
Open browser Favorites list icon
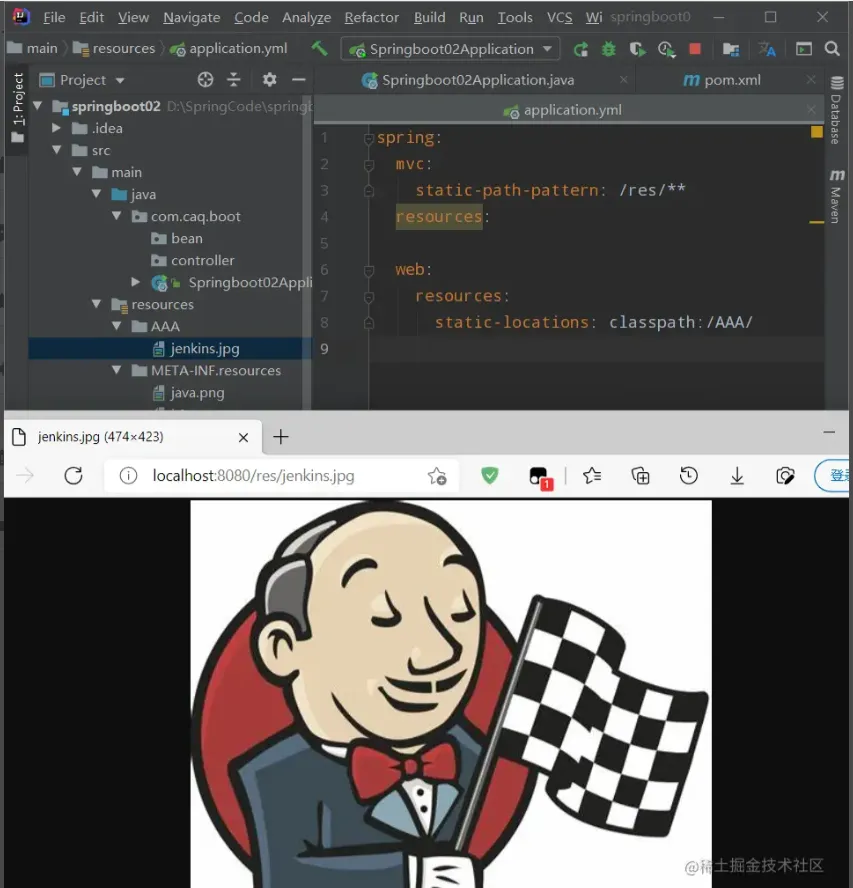pos(592,476)
